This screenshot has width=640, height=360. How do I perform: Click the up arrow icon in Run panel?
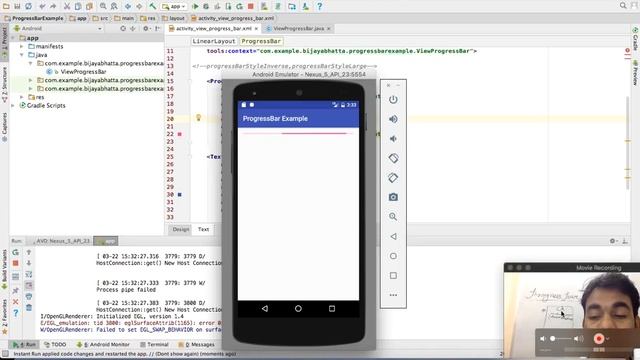29,252
